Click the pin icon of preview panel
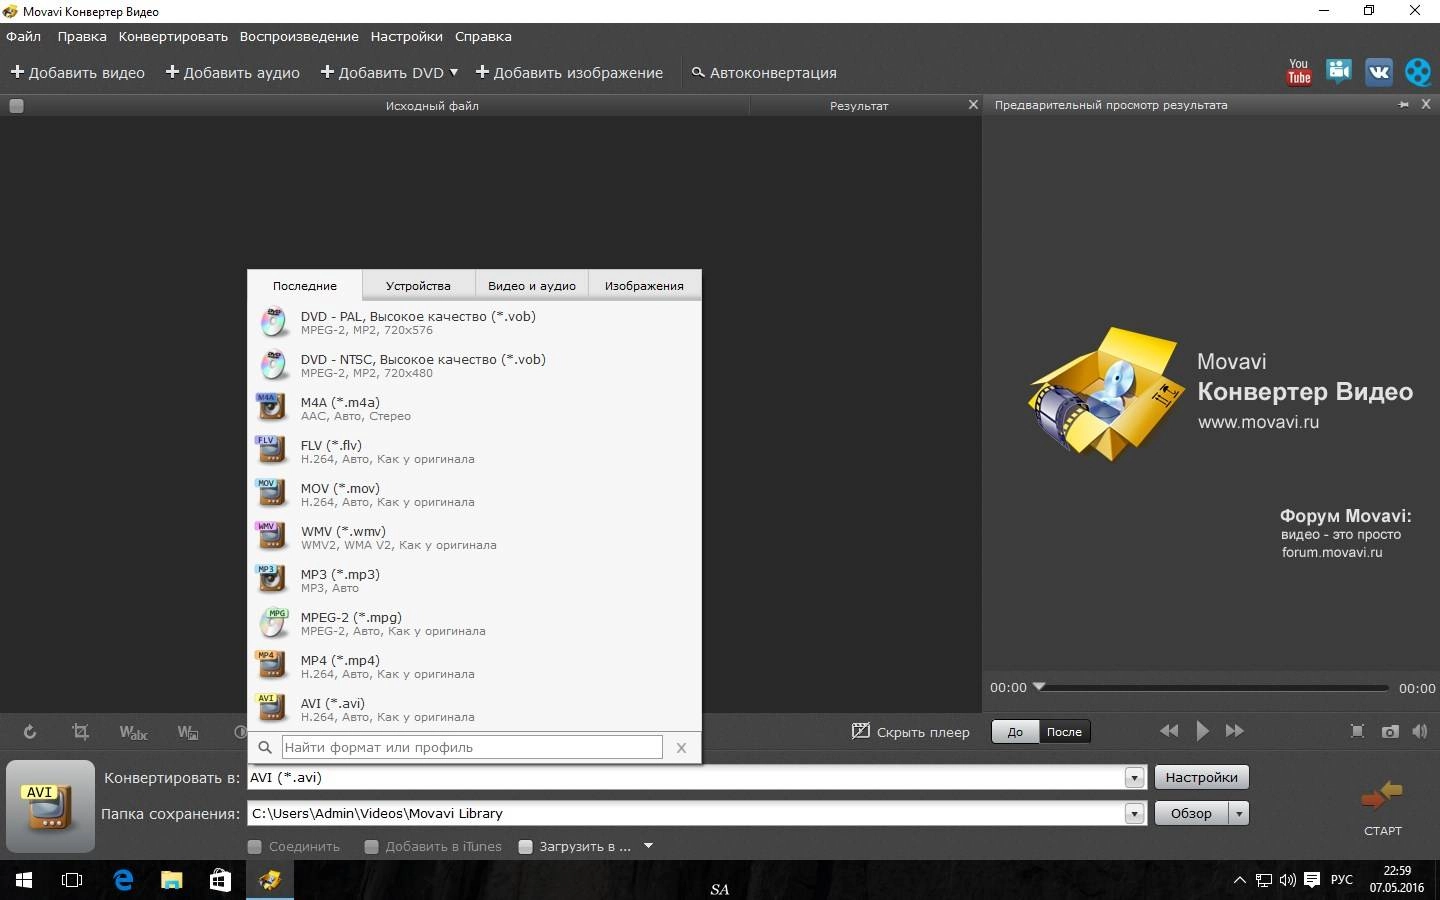Screen dimensions: 1440x900 pos(1404,105)
